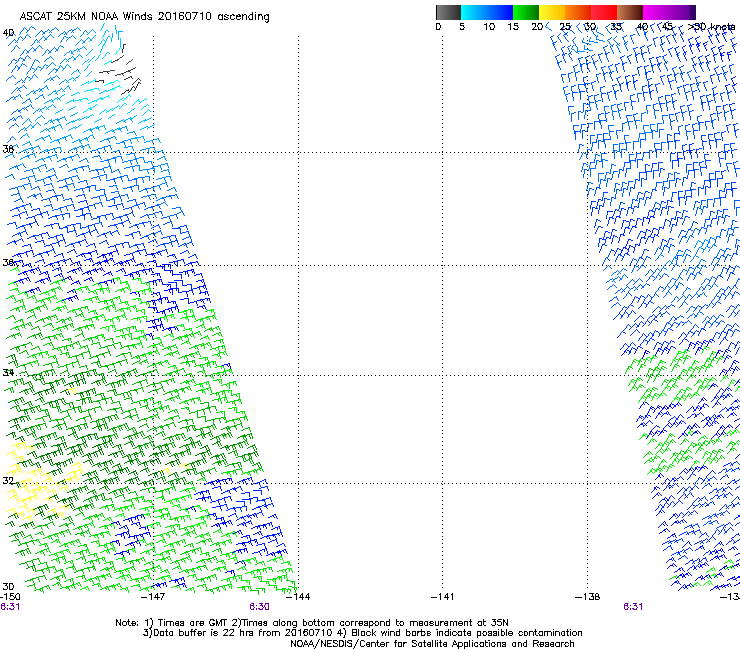This screenshot has width=740, height=650.
Task: Click the latitude label '30'
Action: point(8,586)
